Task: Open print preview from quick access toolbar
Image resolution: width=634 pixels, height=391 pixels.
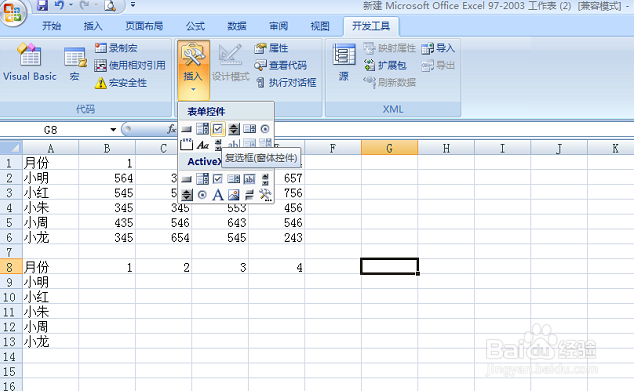Action: pos(110,5)
